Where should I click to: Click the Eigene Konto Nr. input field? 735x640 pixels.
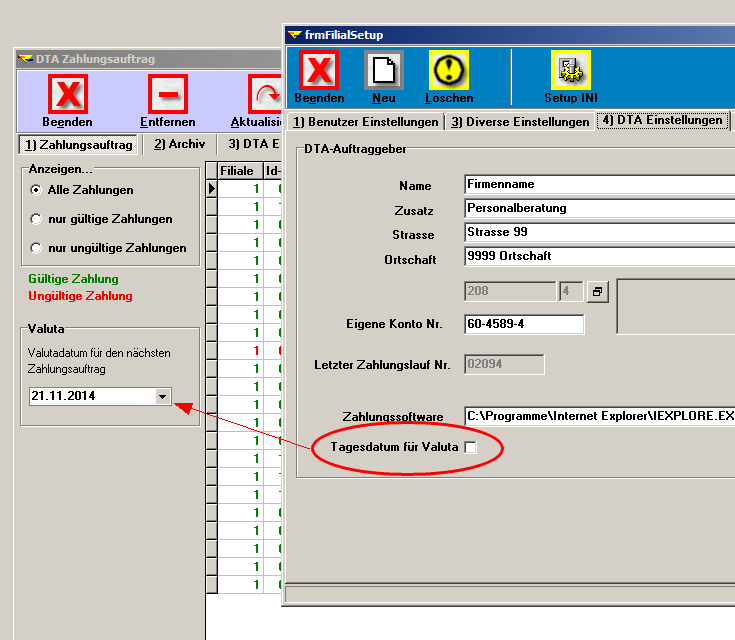tap(523, 324)
